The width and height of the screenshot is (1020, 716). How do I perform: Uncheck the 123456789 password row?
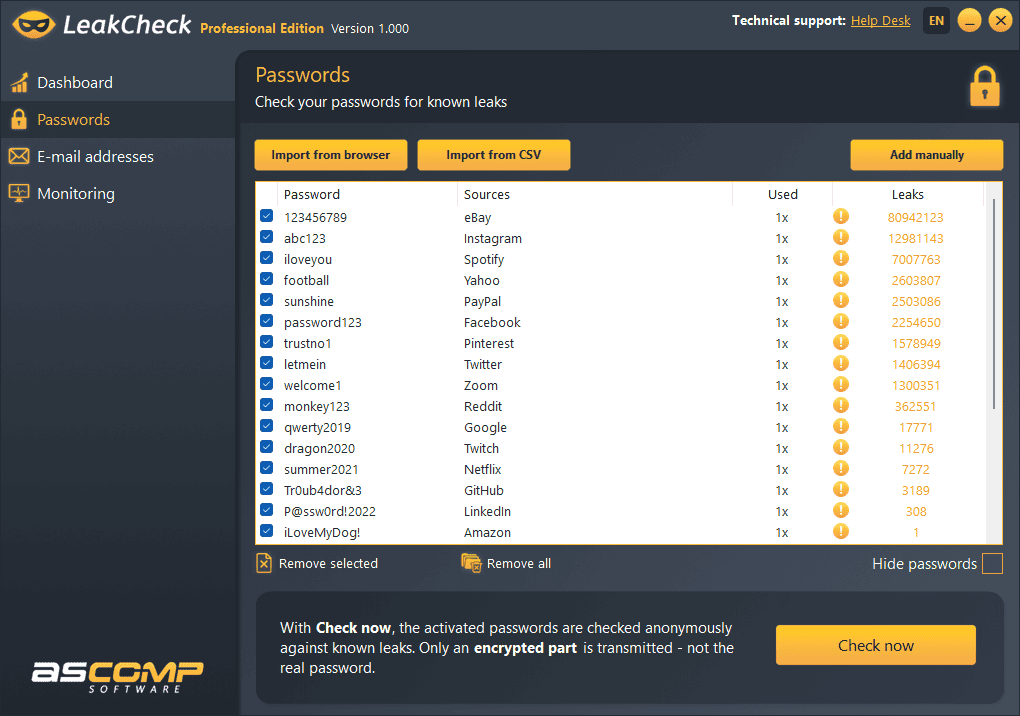(266, 215)
